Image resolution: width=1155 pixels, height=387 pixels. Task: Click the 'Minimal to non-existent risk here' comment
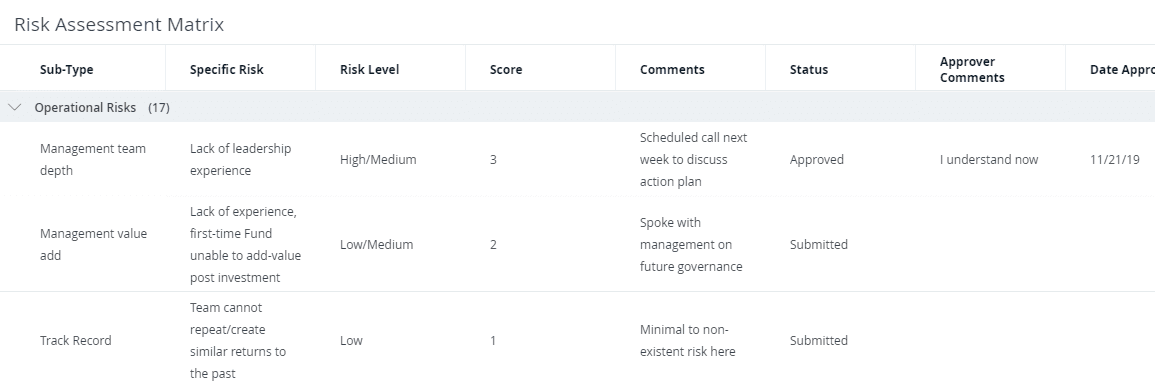tap(688, 341)
